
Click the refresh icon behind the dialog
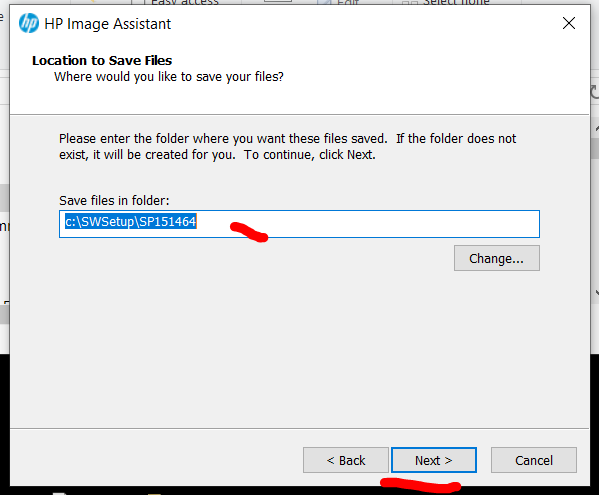pyautogui.click(x=594, y=92)
